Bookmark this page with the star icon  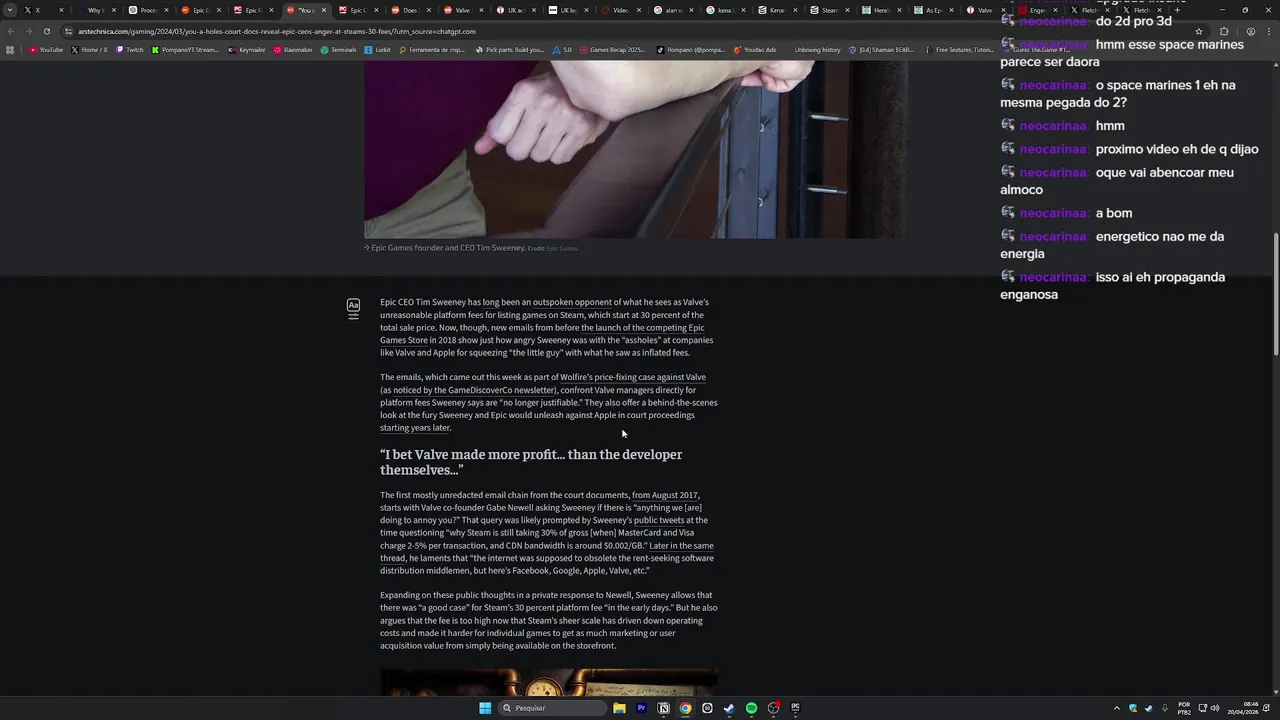(x=1198, y=31)
